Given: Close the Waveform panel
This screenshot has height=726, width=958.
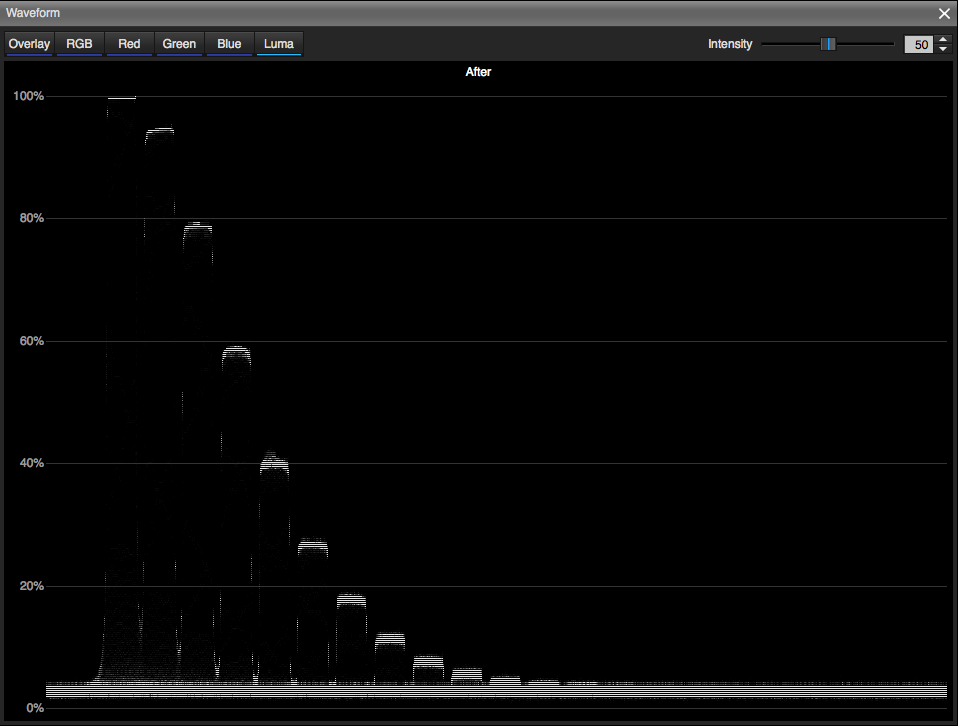Looking at the screenshot, I should (944, 13).
